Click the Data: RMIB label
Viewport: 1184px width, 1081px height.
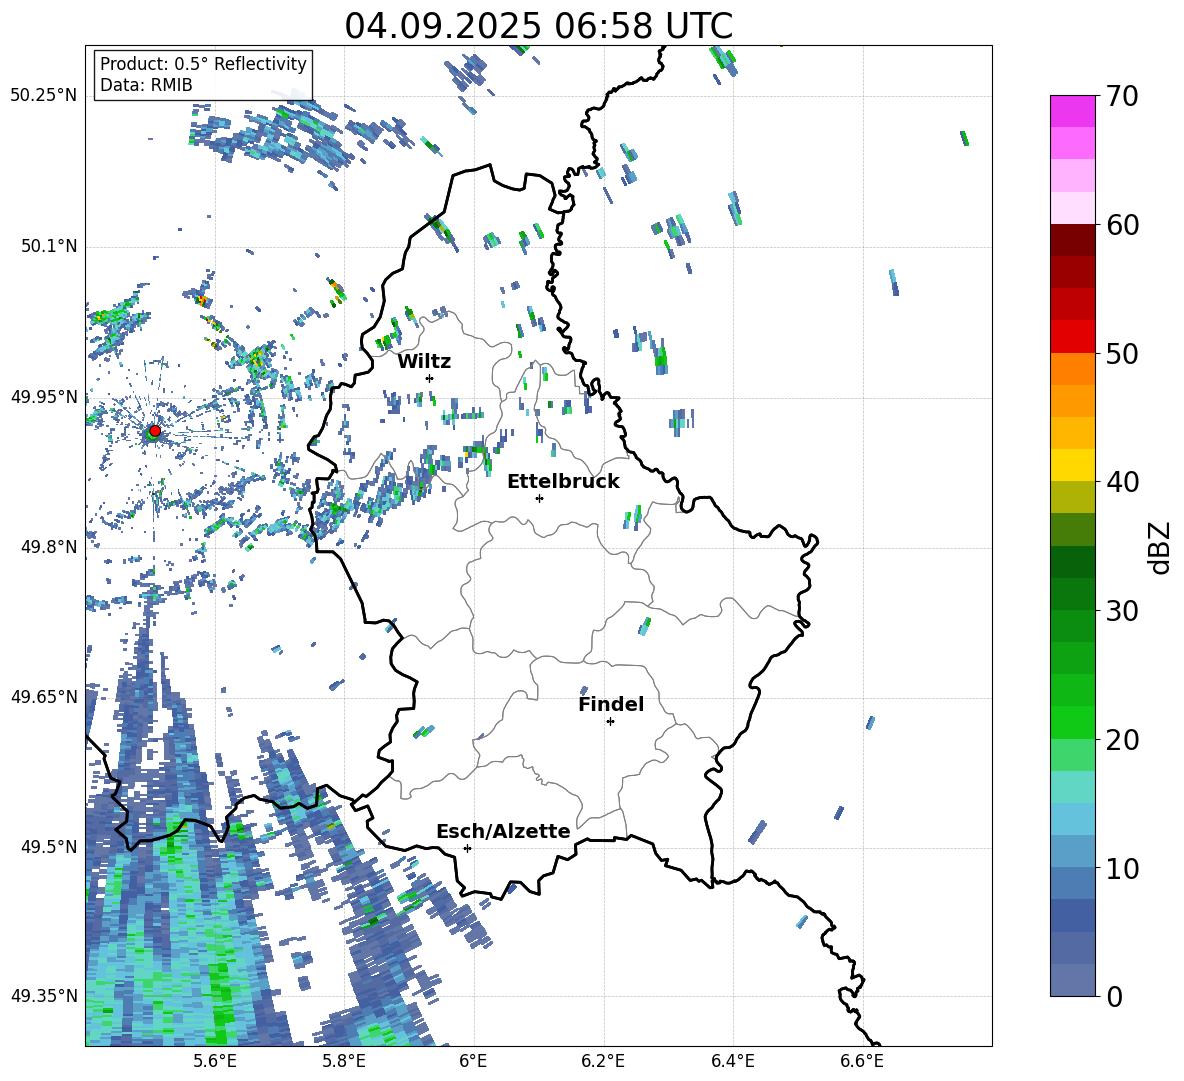click(146, 85)
